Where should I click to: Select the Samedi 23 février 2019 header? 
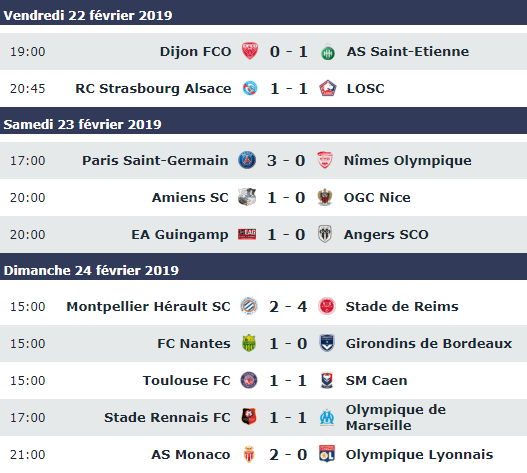264,124
